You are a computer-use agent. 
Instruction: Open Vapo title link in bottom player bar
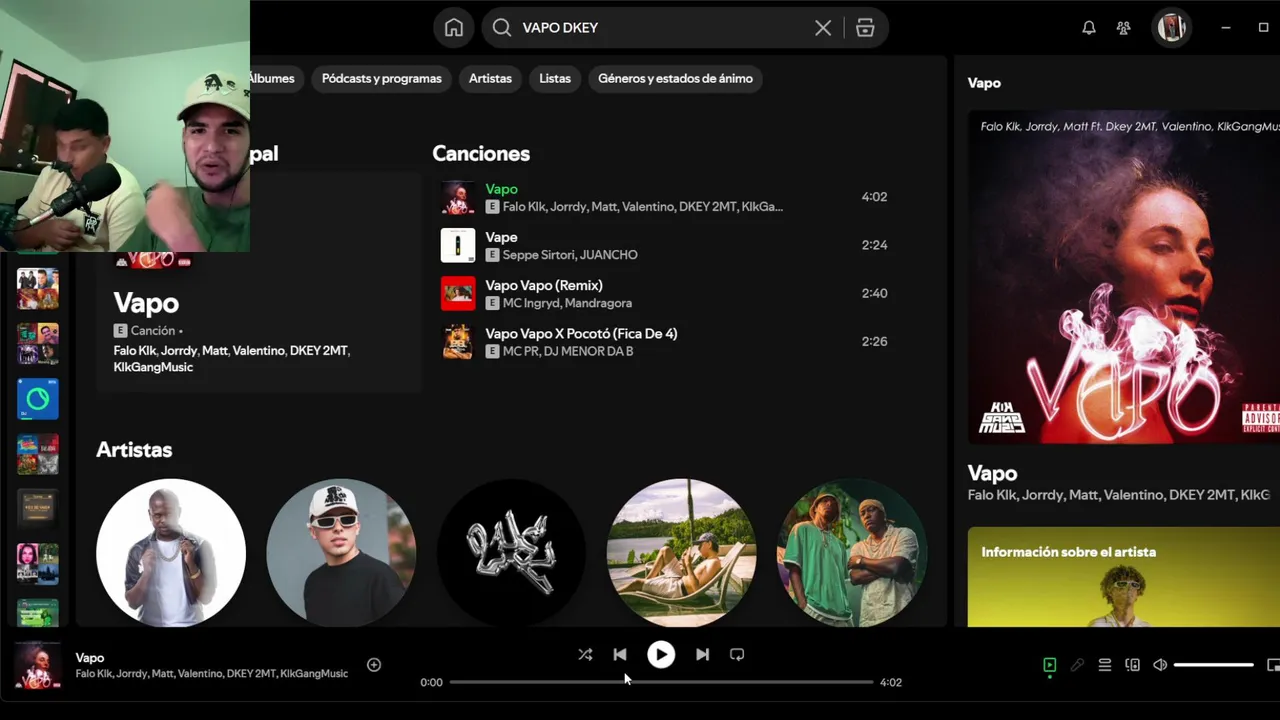click(90, 658)
